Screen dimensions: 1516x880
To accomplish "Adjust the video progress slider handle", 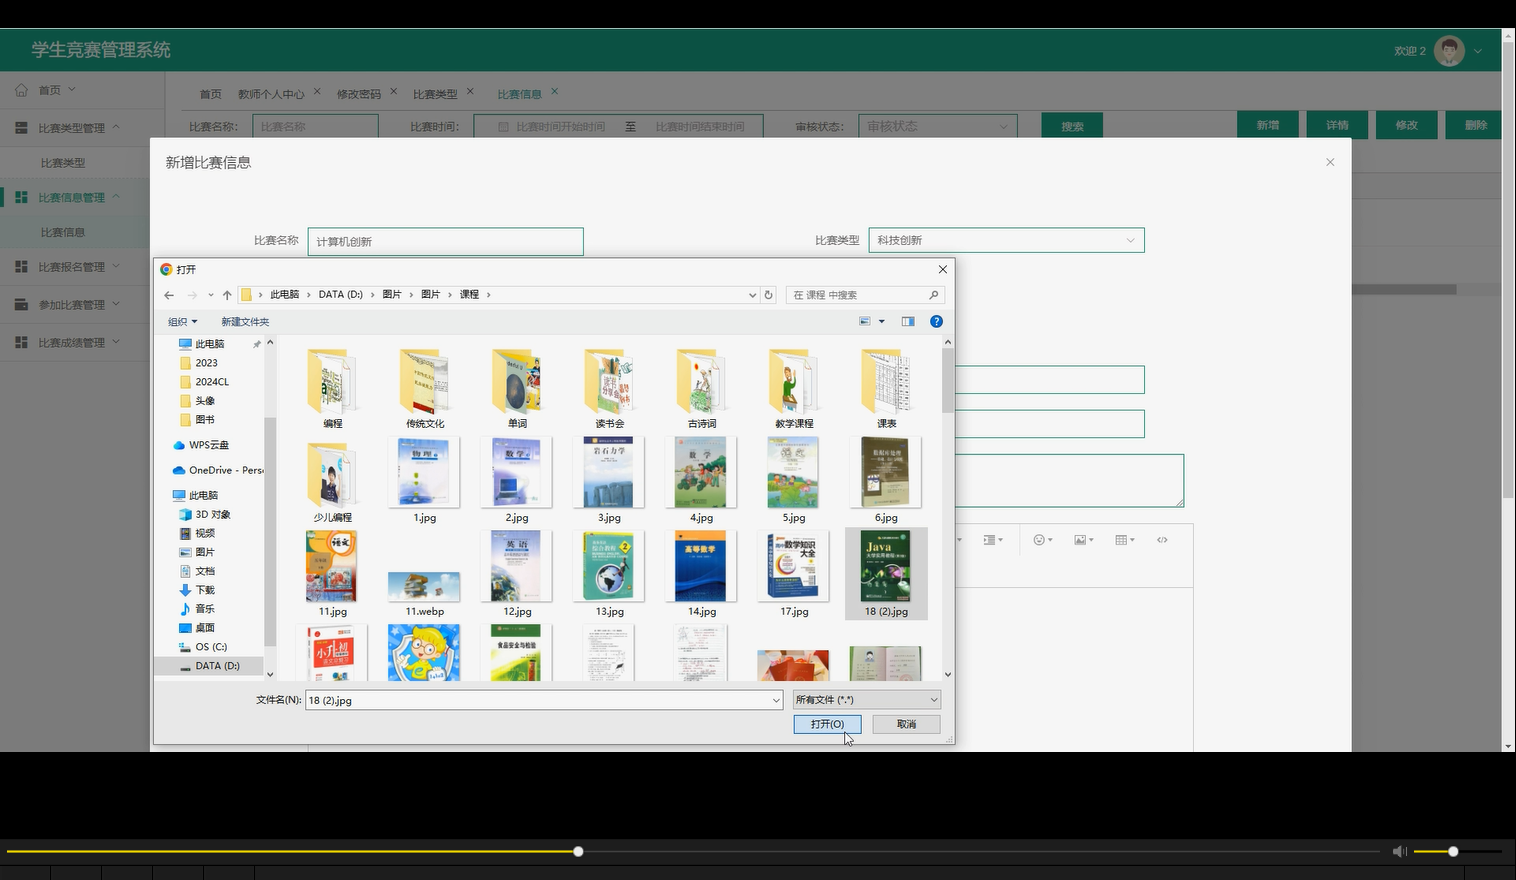I will coord(578,851).
